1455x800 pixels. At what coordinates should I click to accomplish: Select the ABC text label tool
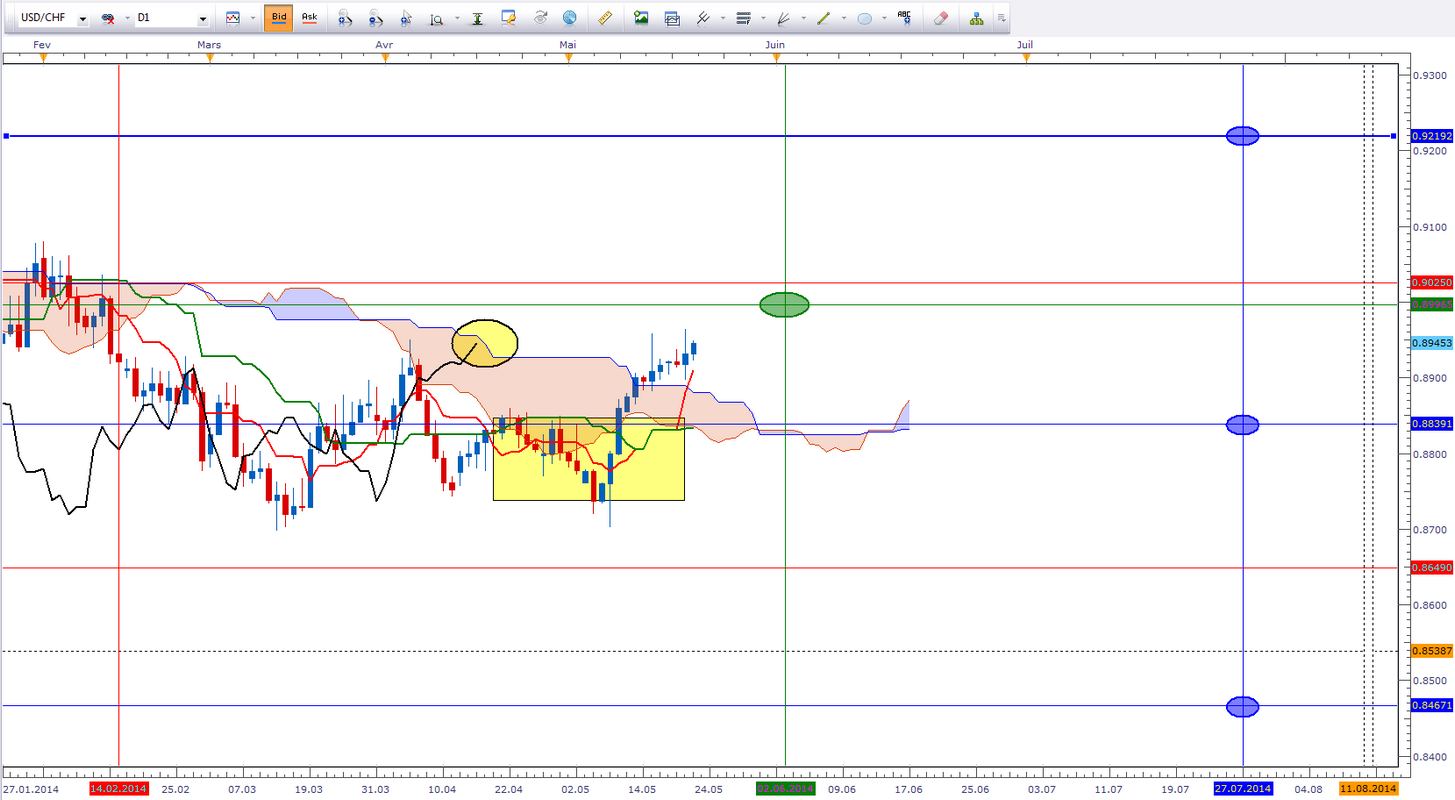[905, 18]
